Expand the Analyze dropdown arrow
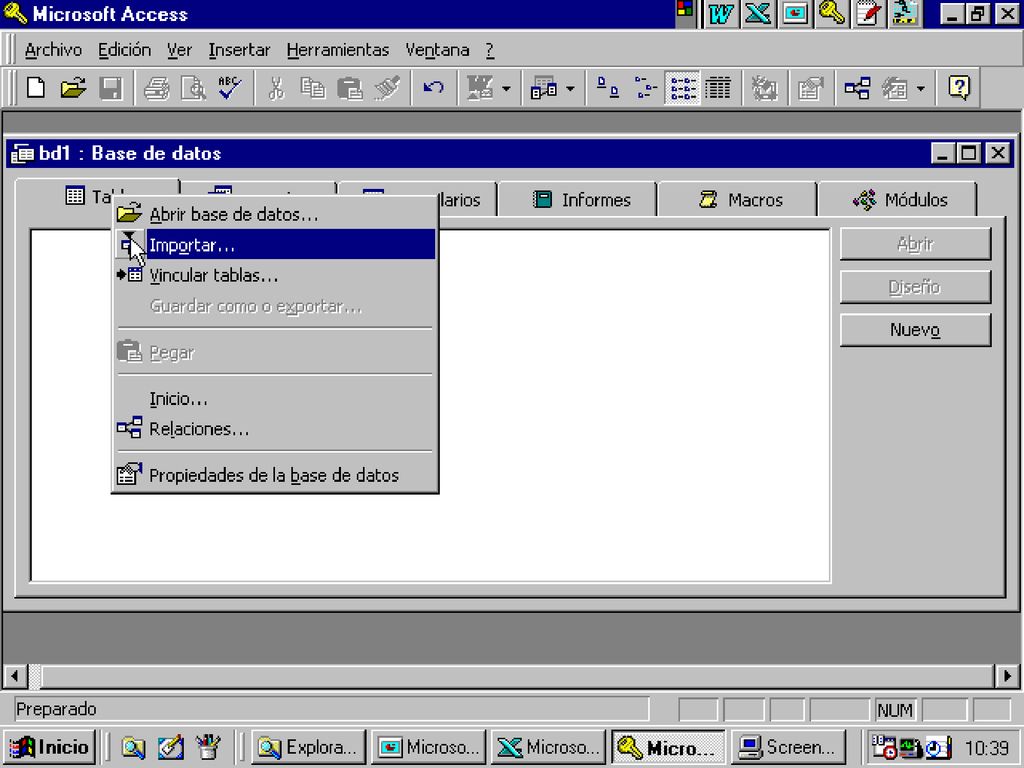The width and height of the screenshot is (1024, 768). click(570, 88)
